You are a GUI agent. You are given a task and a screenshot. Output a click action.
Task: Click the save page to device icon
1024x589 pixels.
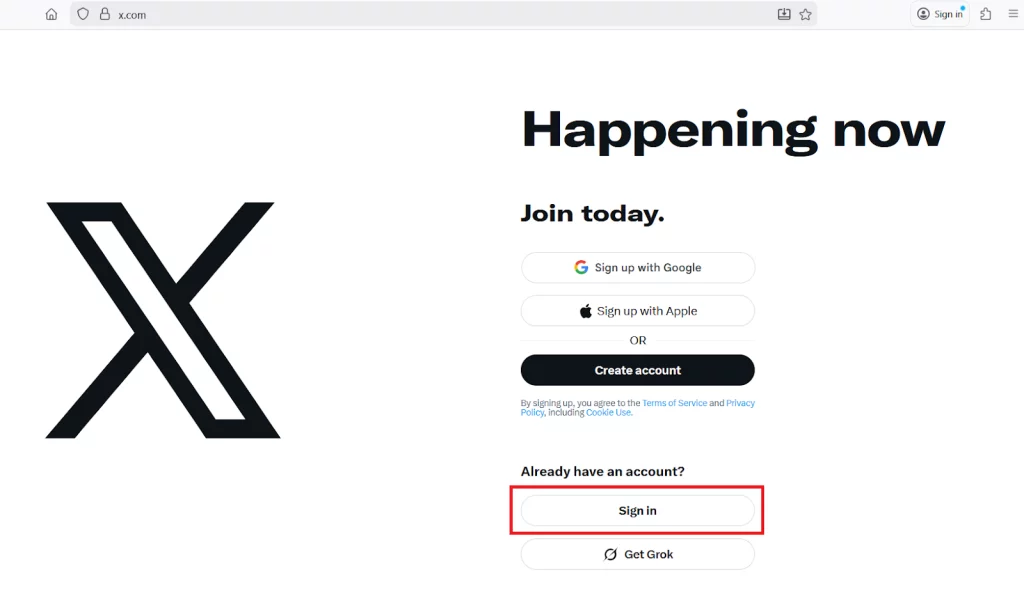pyautogui.click(x=784, y=14)
